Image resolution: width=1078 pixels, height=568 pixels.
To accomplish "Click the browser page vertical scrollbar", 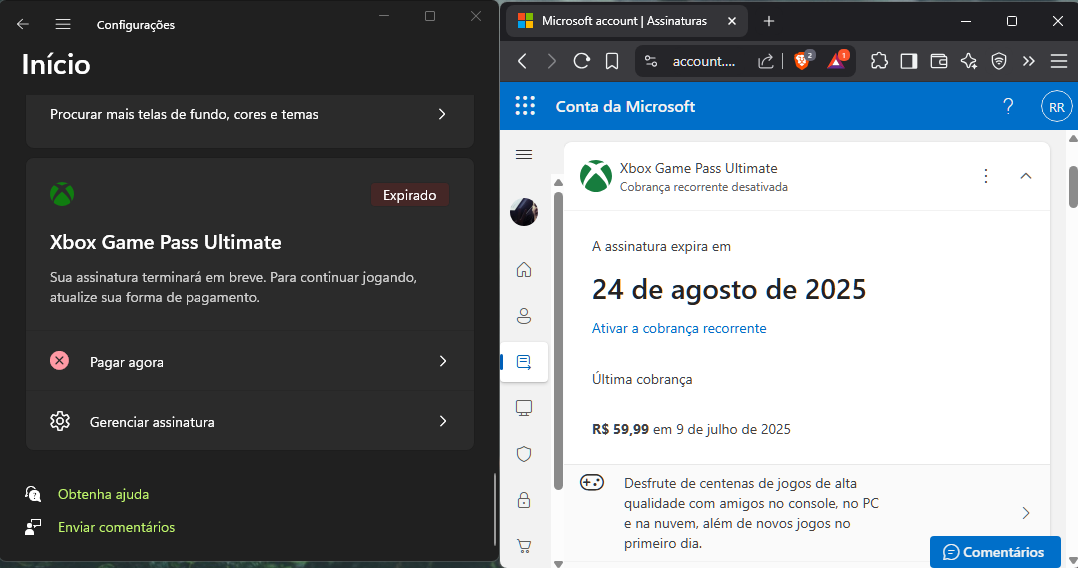I will pyautogui.click(x=1072, y=186).
